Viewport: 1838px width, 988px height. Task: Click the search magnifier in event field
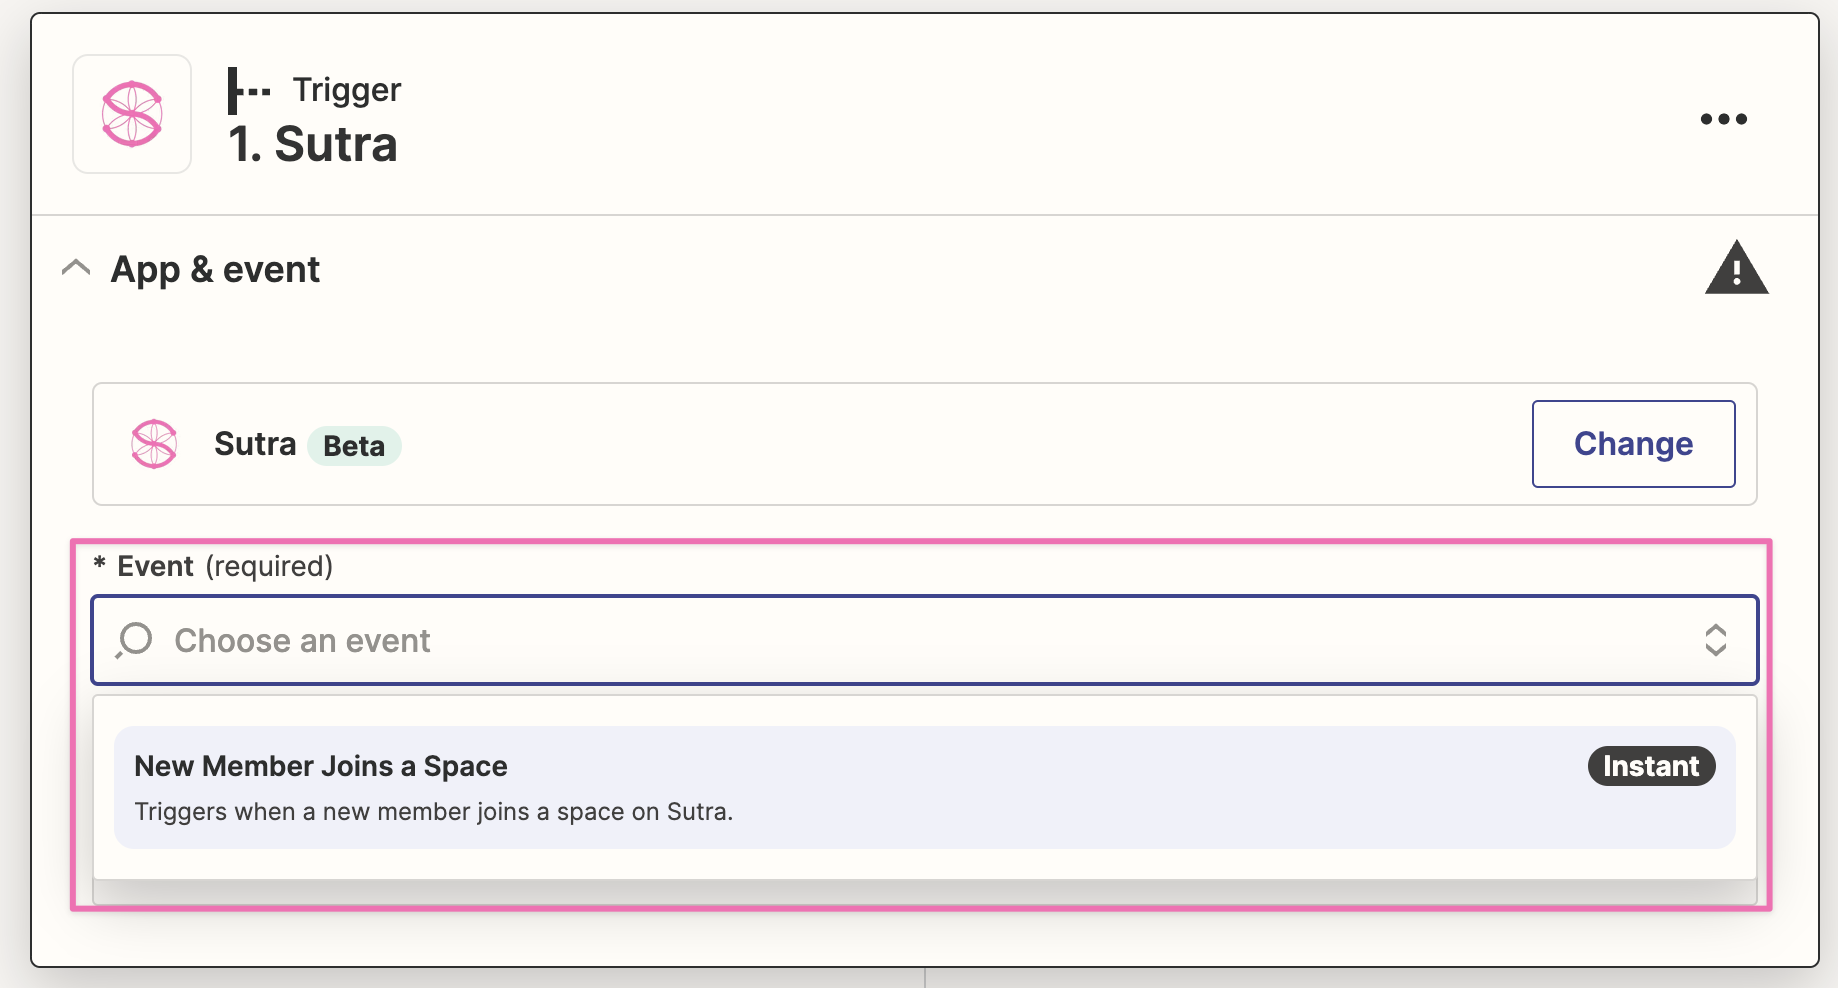pyautogui.click(x=134, y=640)
